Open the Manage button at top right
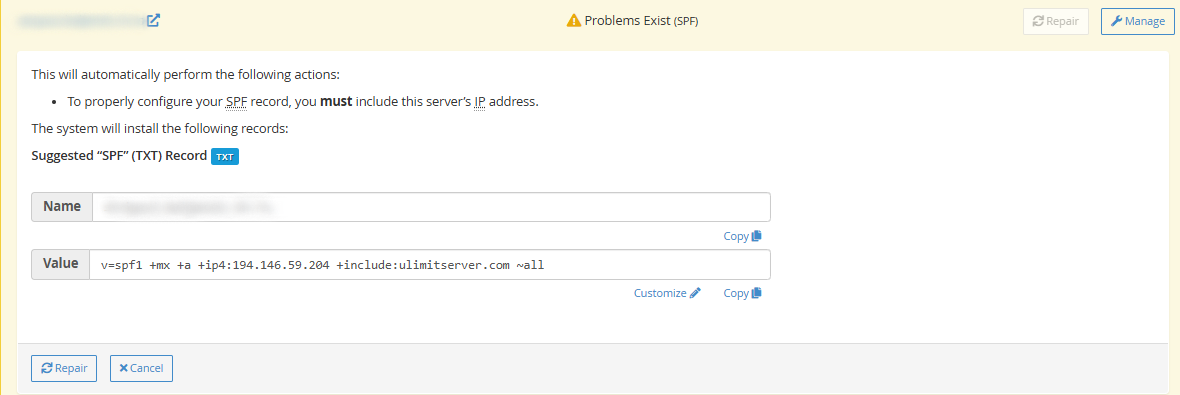Image resolution: width=1180 pixels, height=395 pixels. click(1137, 21)
